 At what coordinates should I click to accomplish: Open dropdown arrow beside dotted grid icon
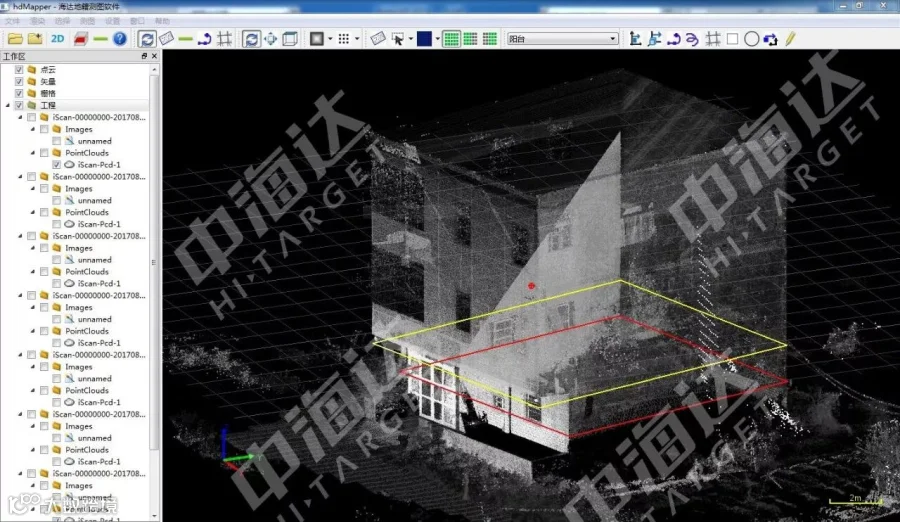[x=357, y=39]
